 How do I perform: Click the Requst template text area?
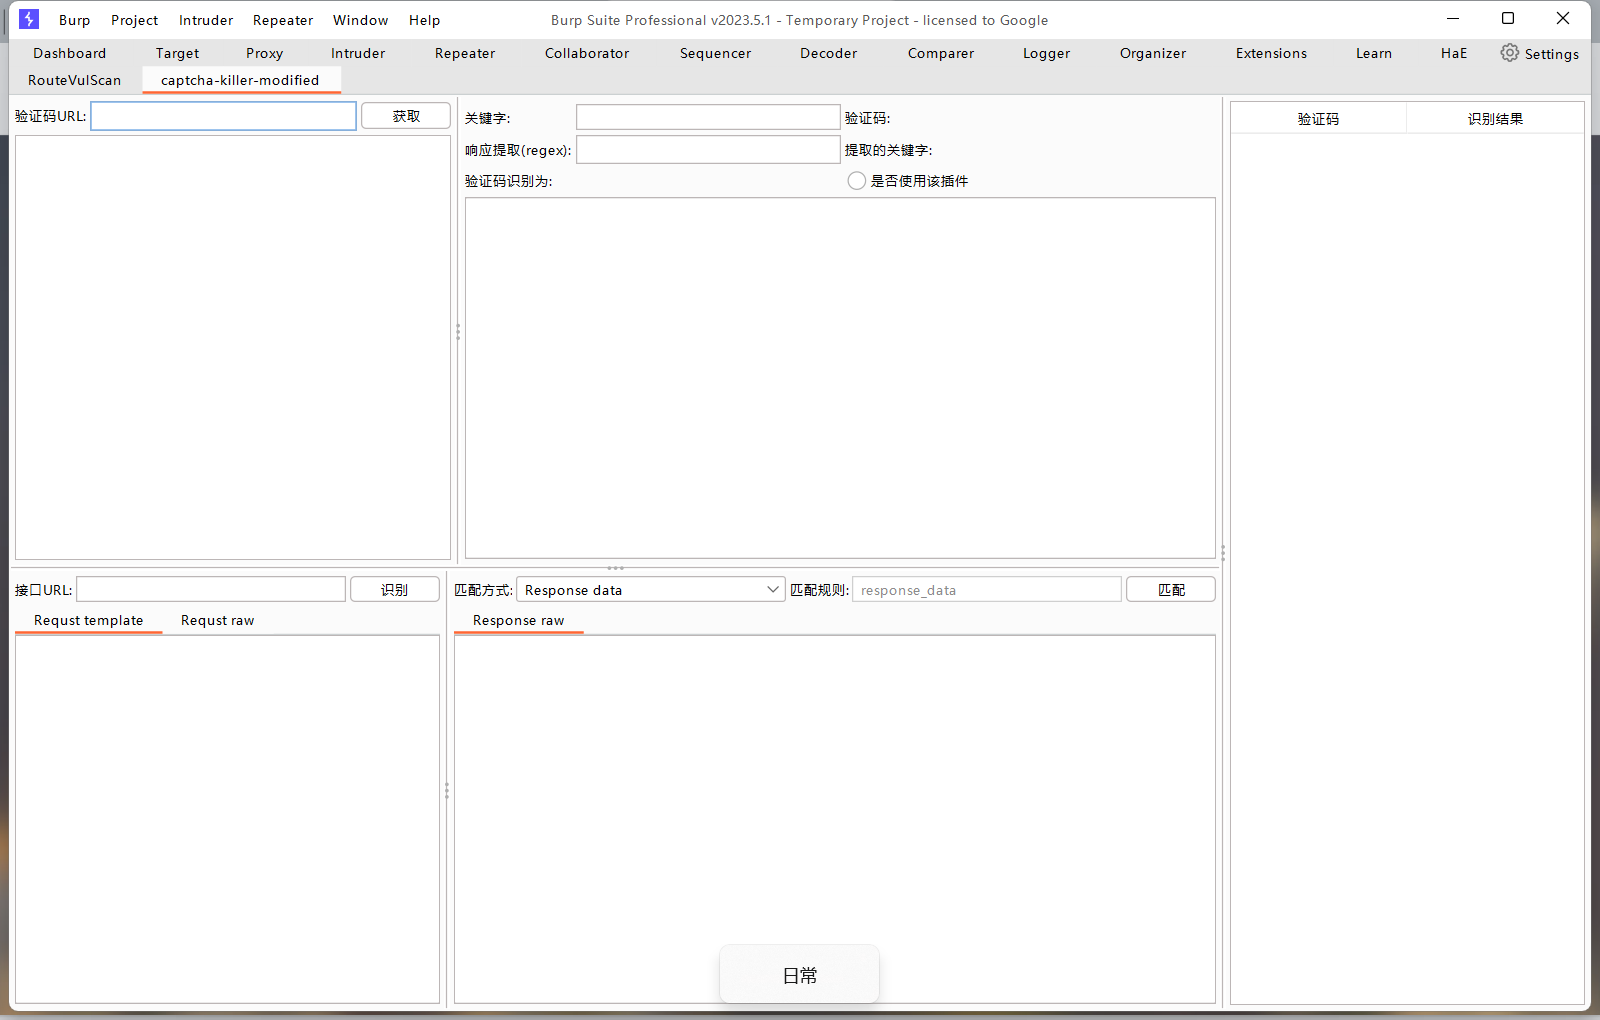(x=227, y=819)
